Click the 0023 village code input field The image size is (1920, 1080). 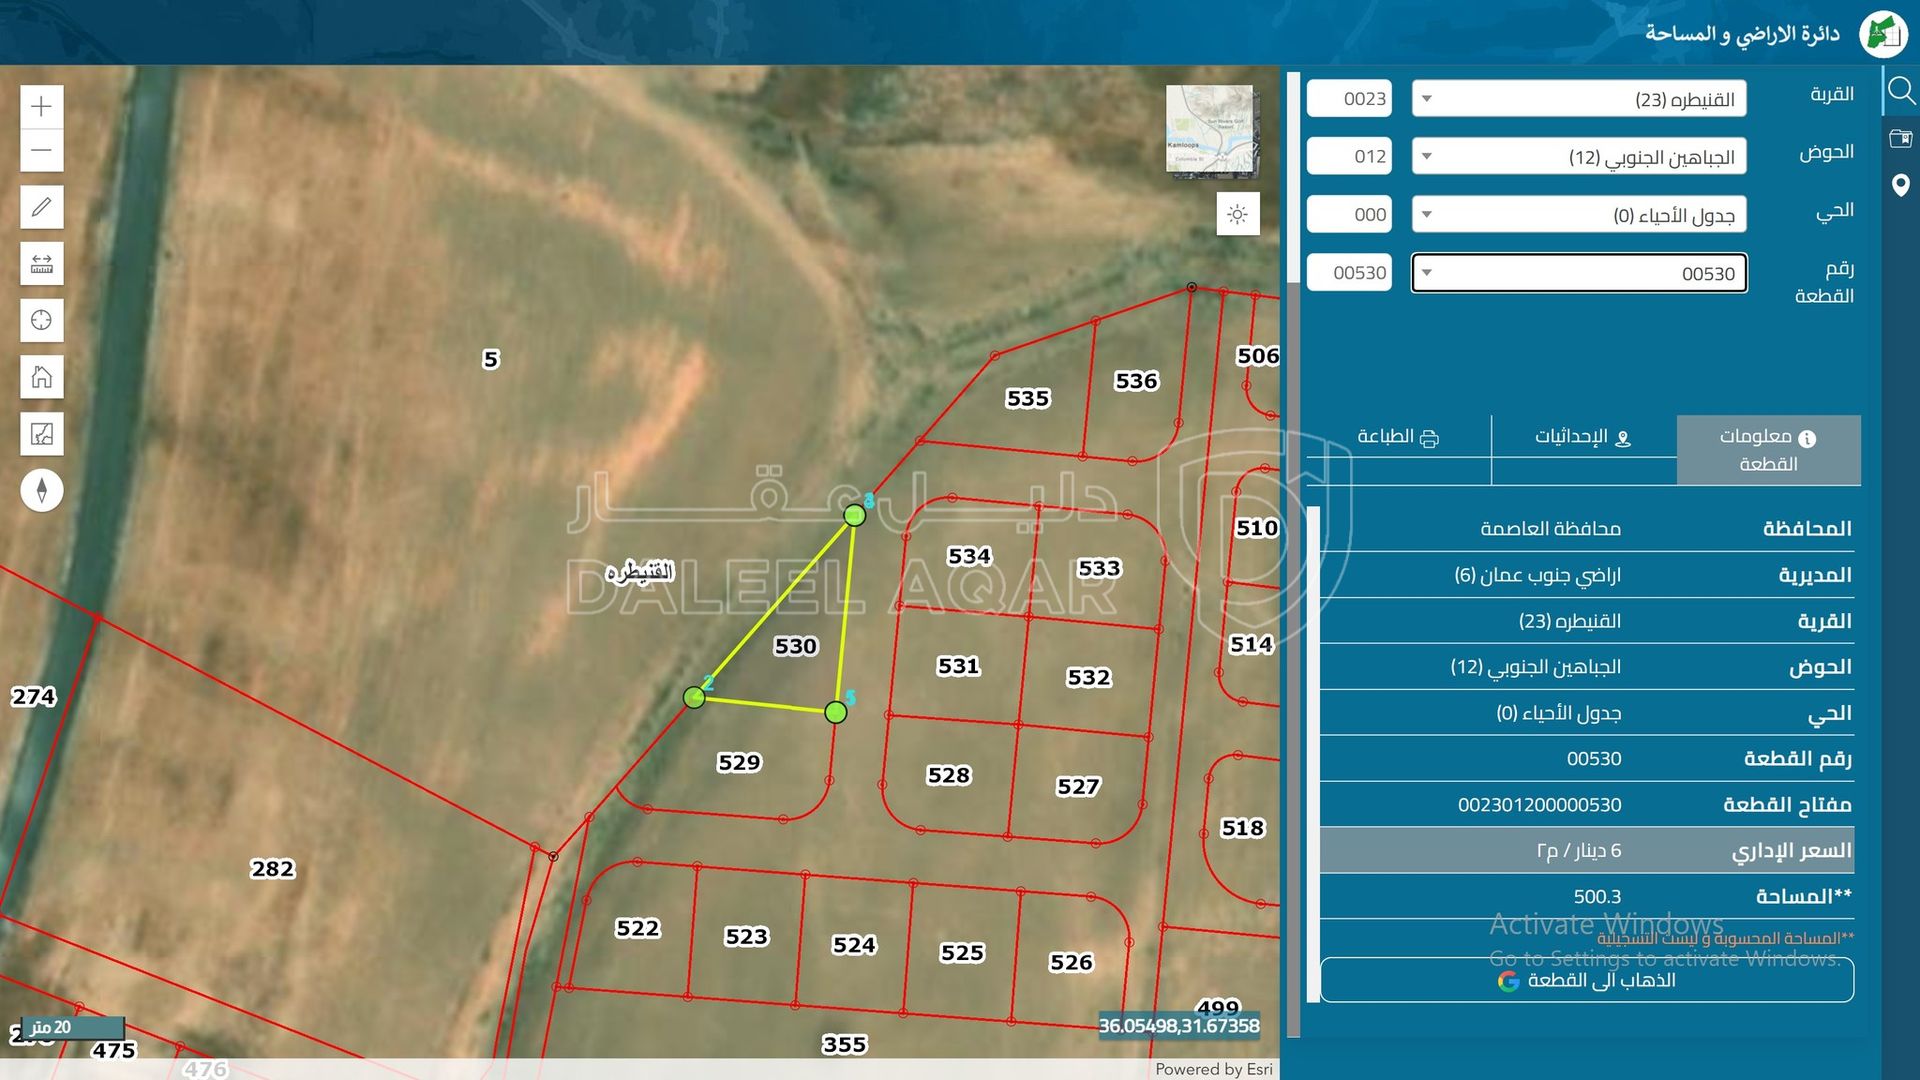(1349, 99)
